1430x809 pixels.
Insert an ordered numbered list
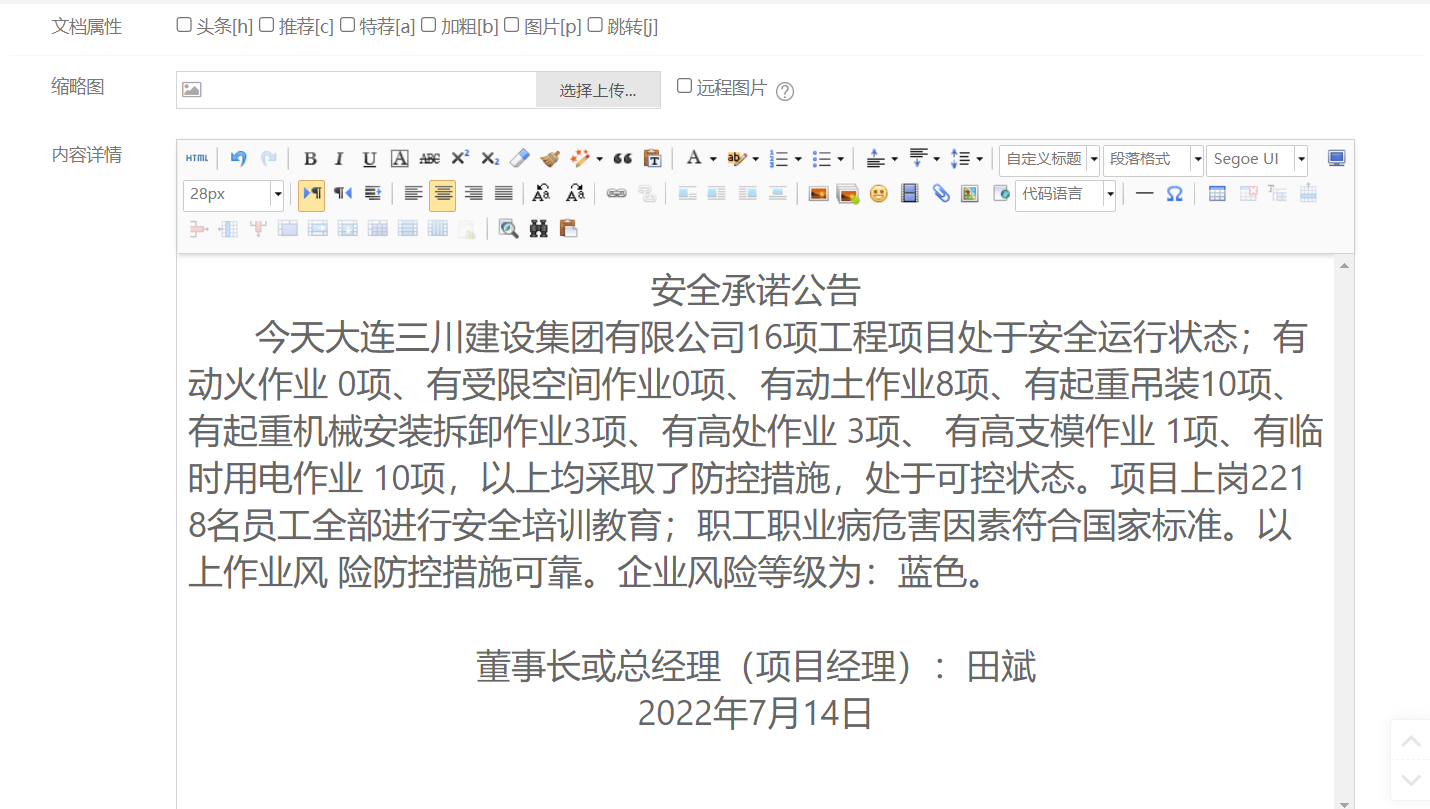tap(779, 159)
